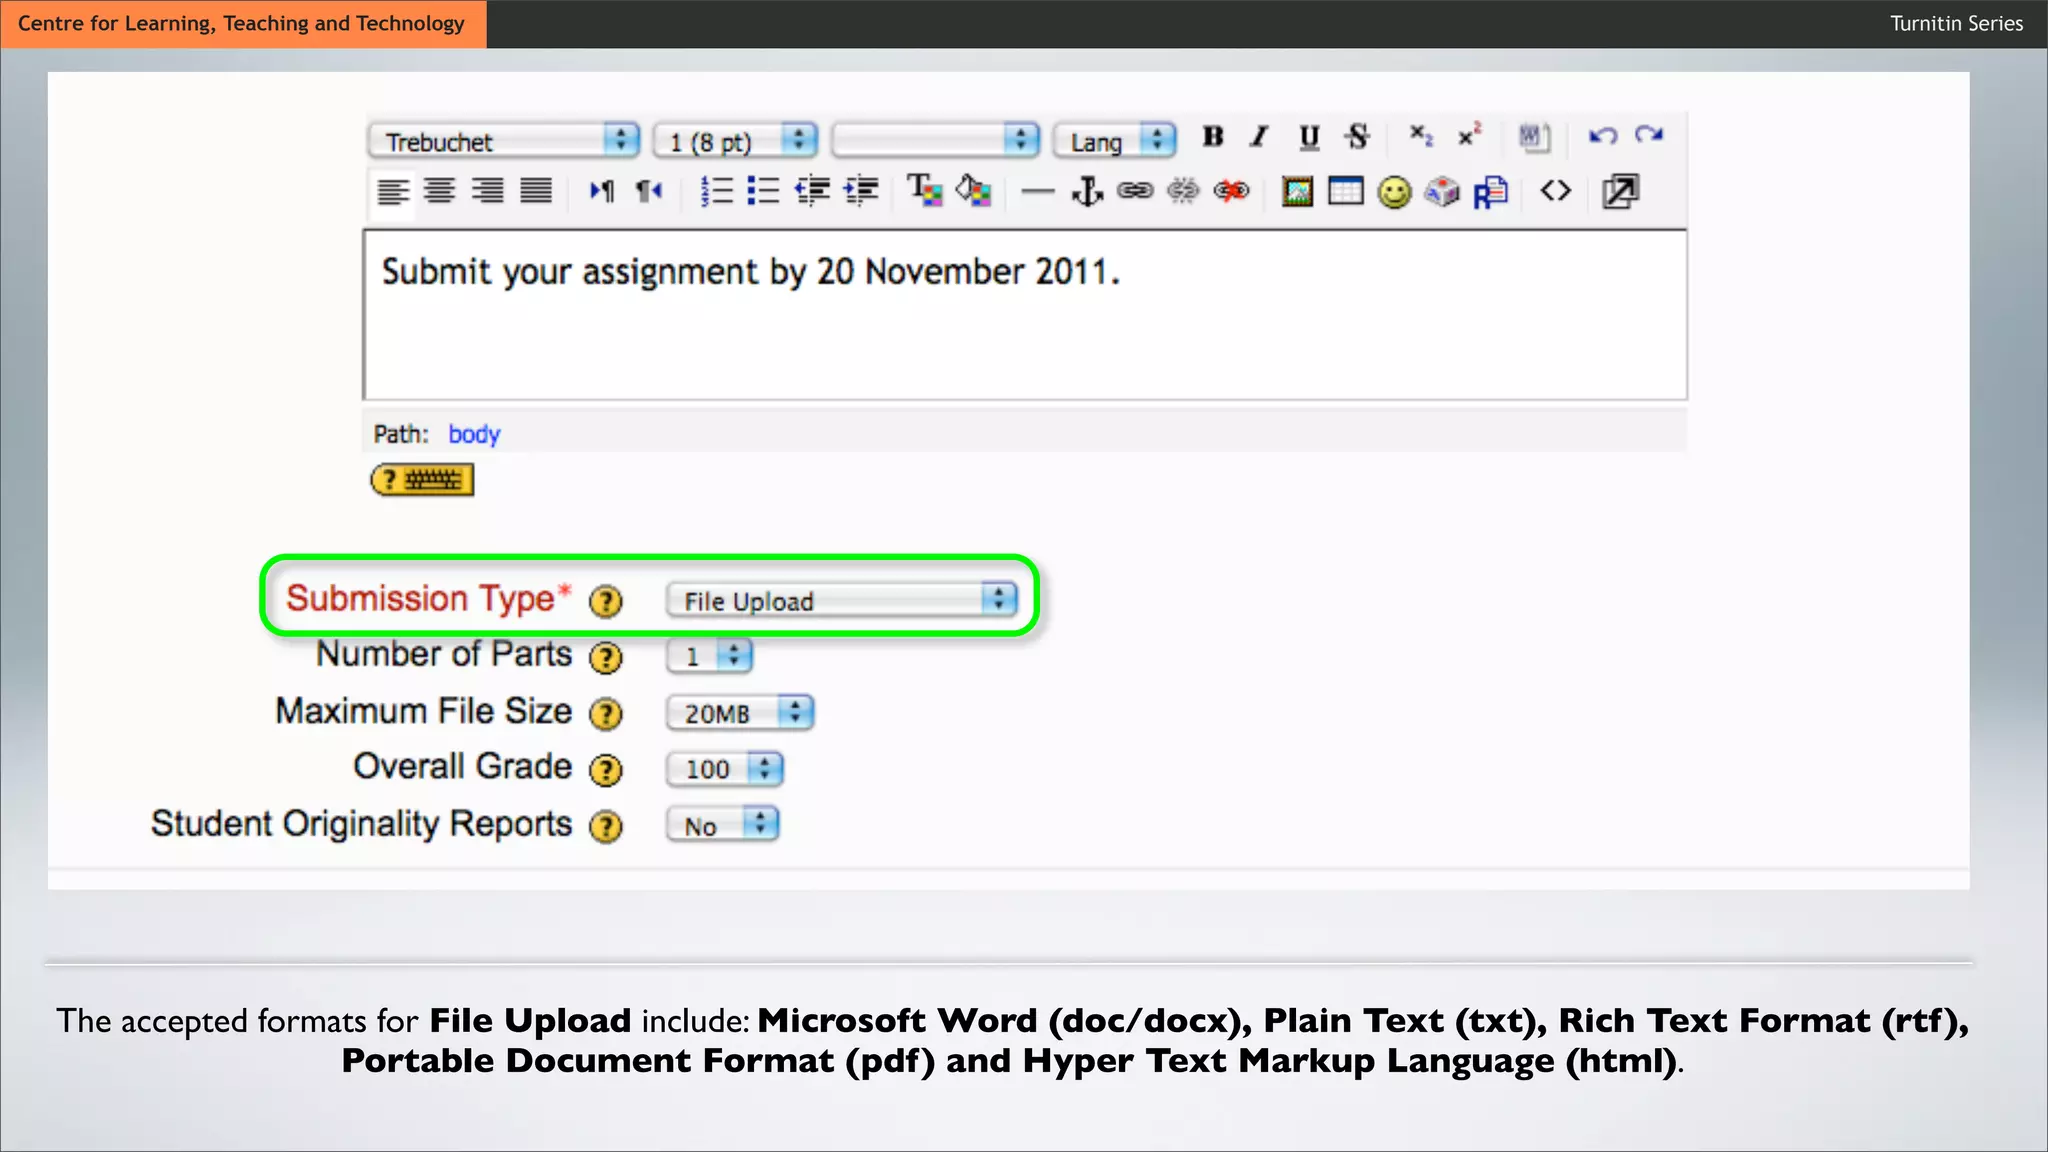Toggle HTML source view
The image size is (2048, 1152).
[x=1555, y=190]
